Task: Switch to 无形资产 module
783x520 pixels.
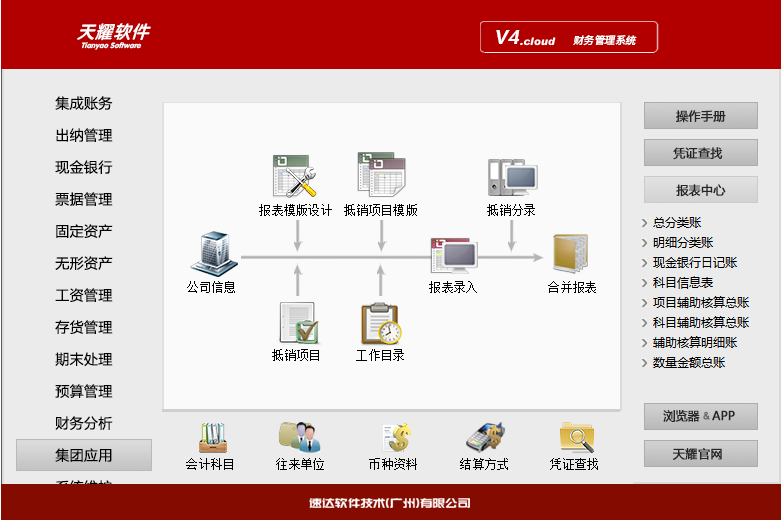Action: pos(83,263)
